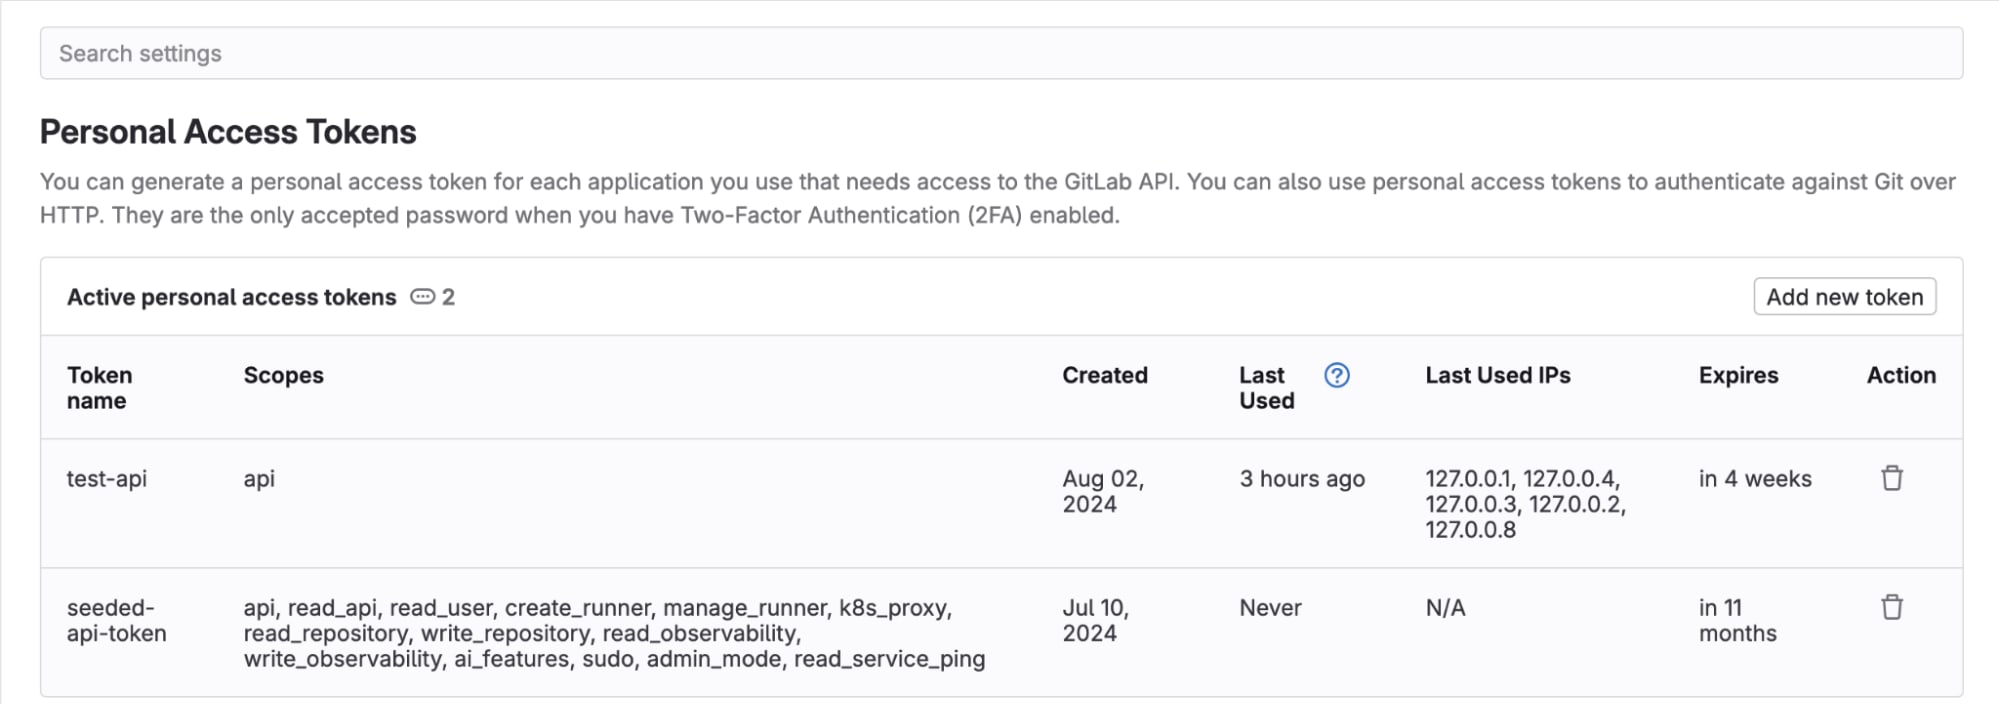Click the Last Used column header
The width and height of the screenshot is (1999, 704).
1267,388
